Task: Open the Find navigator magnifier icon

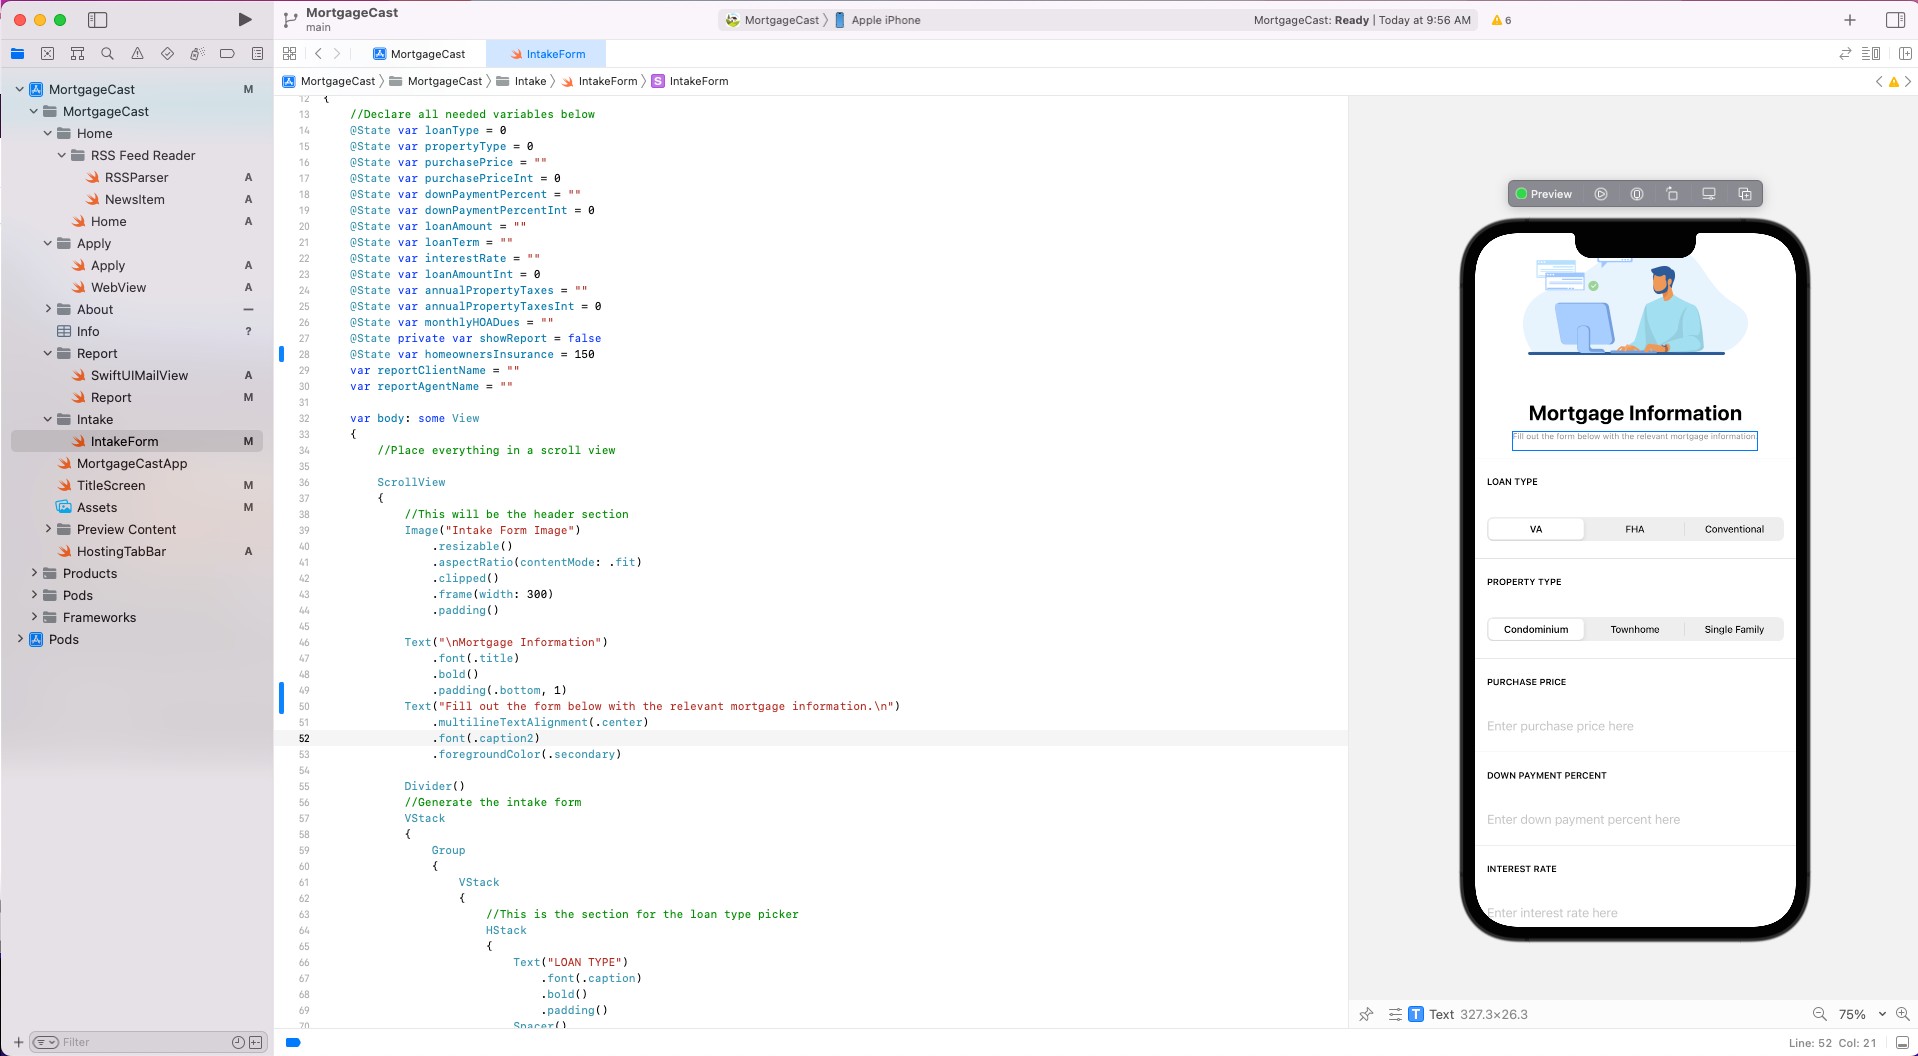Action: point(107,54)
